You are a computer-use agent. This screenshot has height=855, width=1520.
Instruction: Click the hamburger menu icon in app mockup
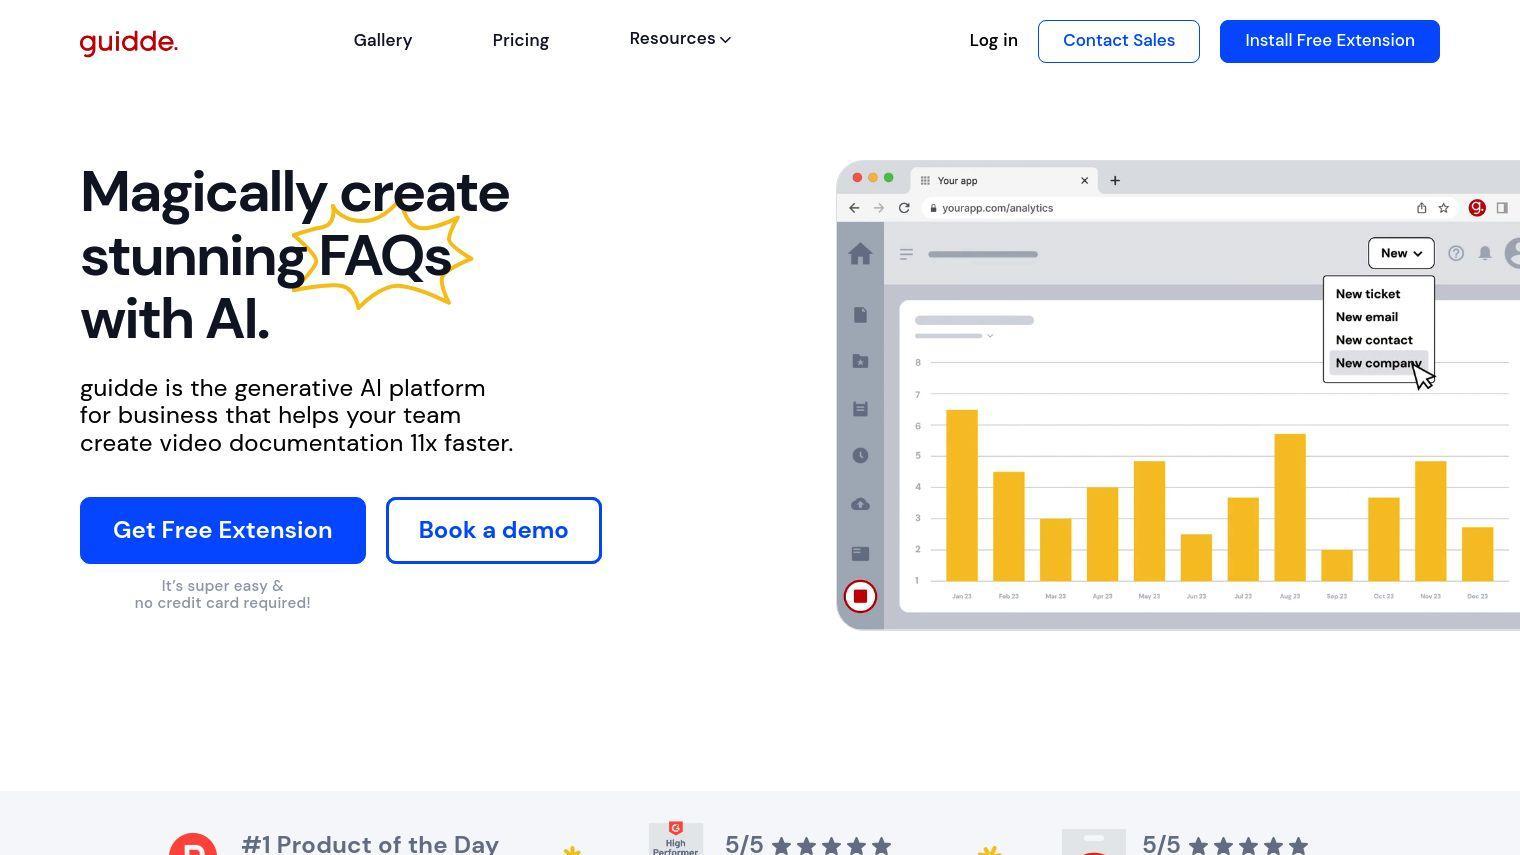coord(906,254)
